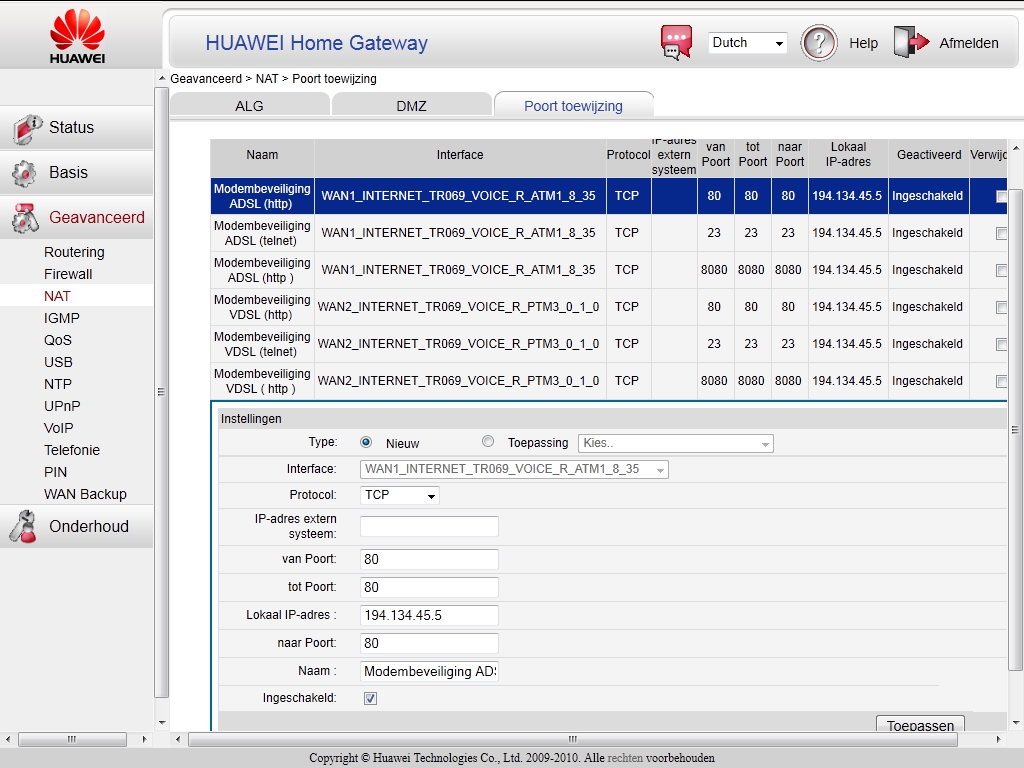The height and width of the screenshot is (768, 1024).
Task: Open QoS settings
Action: tap(58, 340)
